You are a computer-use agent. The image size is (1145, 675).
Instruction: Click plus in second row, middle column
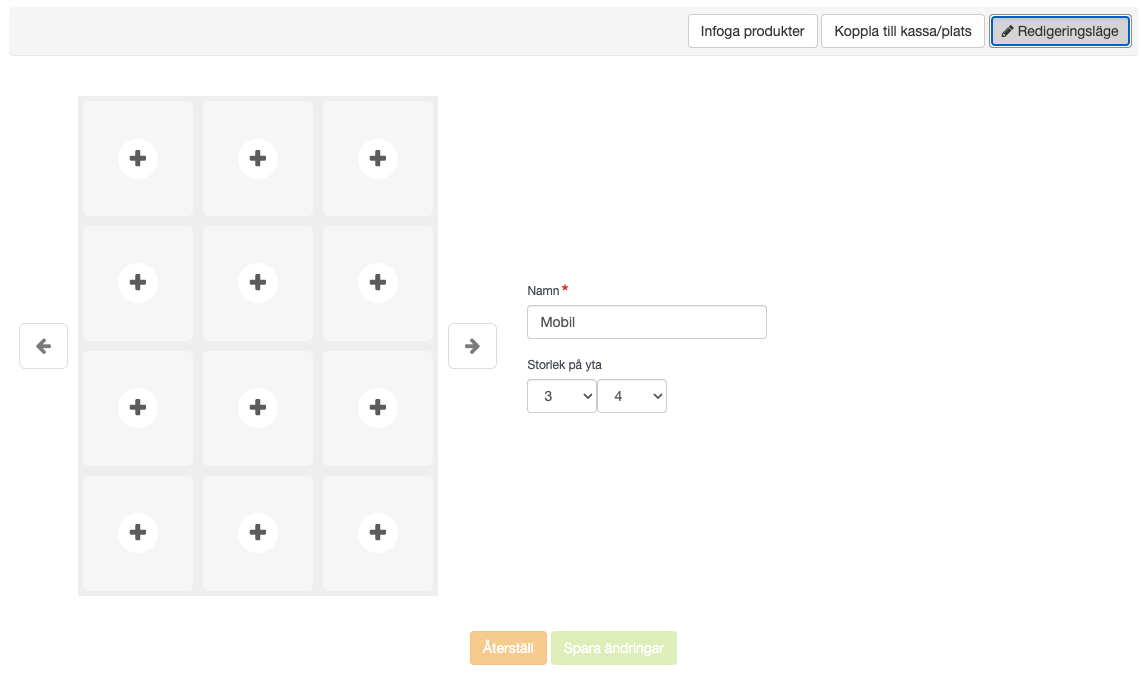[x=258, y=283]
